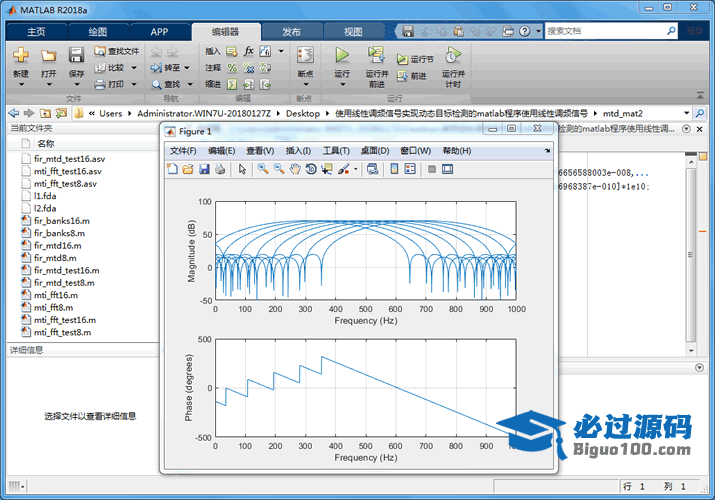Switch to the Home (主页) tab

(x=36, y=31)
